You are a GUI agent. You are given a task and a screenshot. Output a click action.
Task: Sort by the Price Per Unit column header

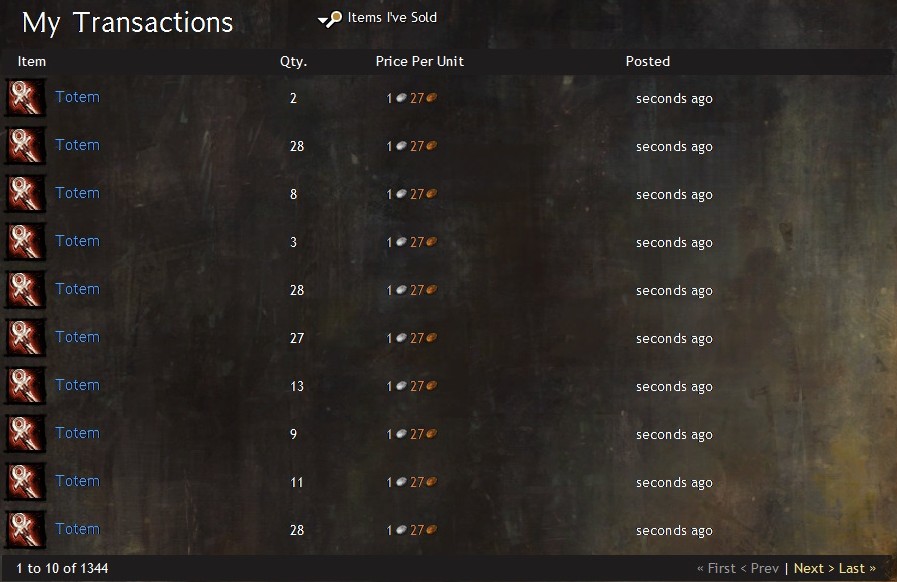419,61
